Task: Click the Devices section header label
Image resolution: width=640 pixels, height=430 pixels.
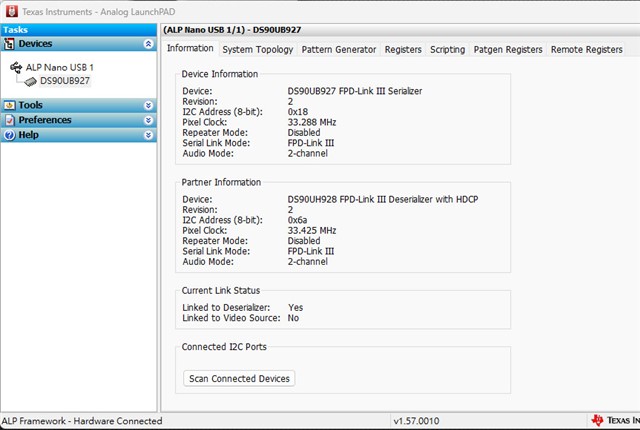Action: point(35,44)
